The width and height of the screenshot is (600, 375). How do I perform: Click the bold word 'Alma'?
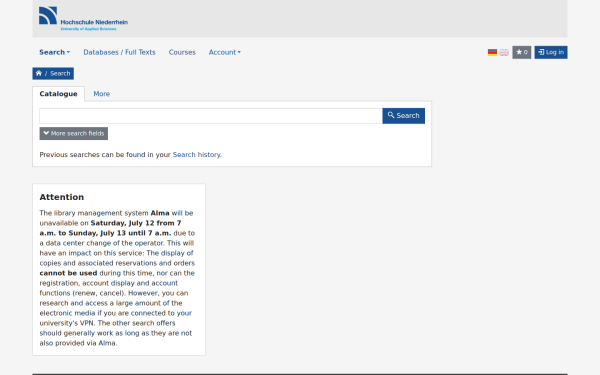tap(160, 213)
